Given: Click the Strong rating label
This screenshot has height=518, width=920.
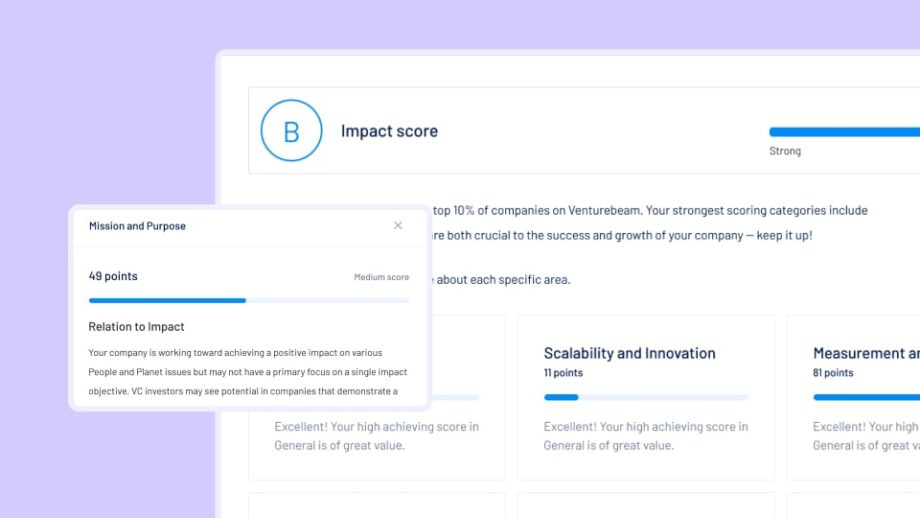Looking at the screenshot, I should point(784,151).
